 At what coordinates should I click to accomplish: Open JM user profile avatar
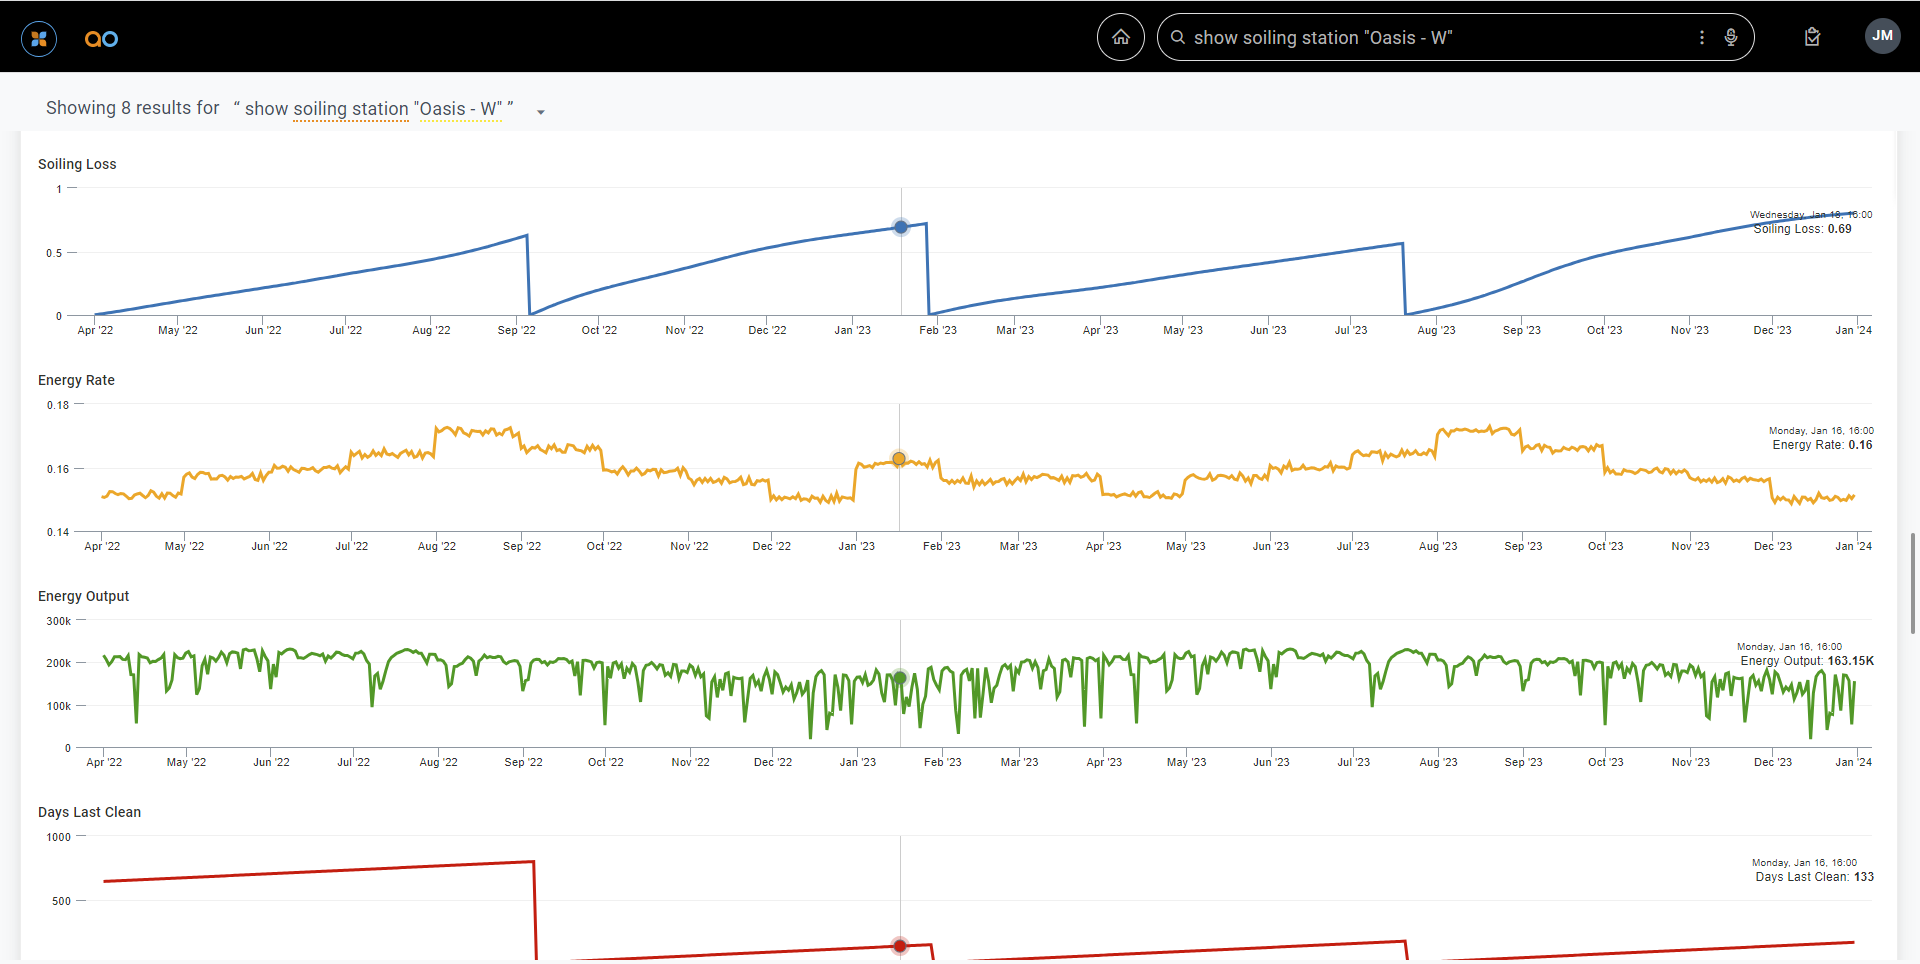click(1882, 36)
